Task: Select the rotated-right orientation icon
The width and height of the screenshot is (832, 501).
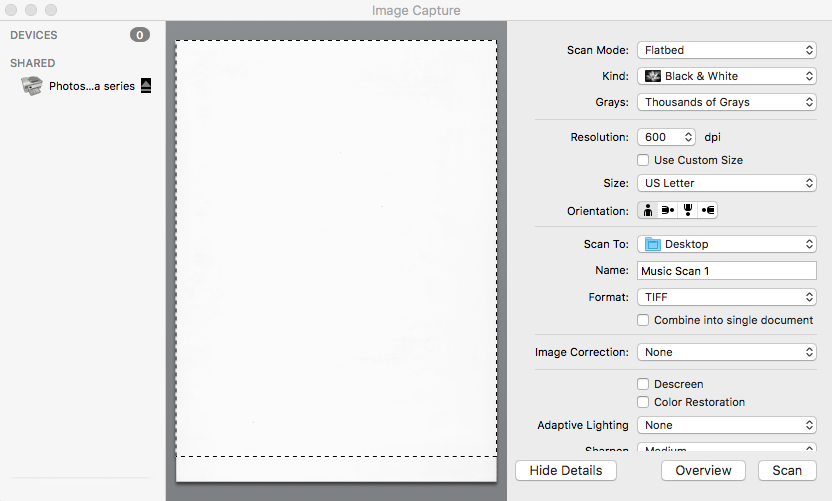Action: pos(708,211)
